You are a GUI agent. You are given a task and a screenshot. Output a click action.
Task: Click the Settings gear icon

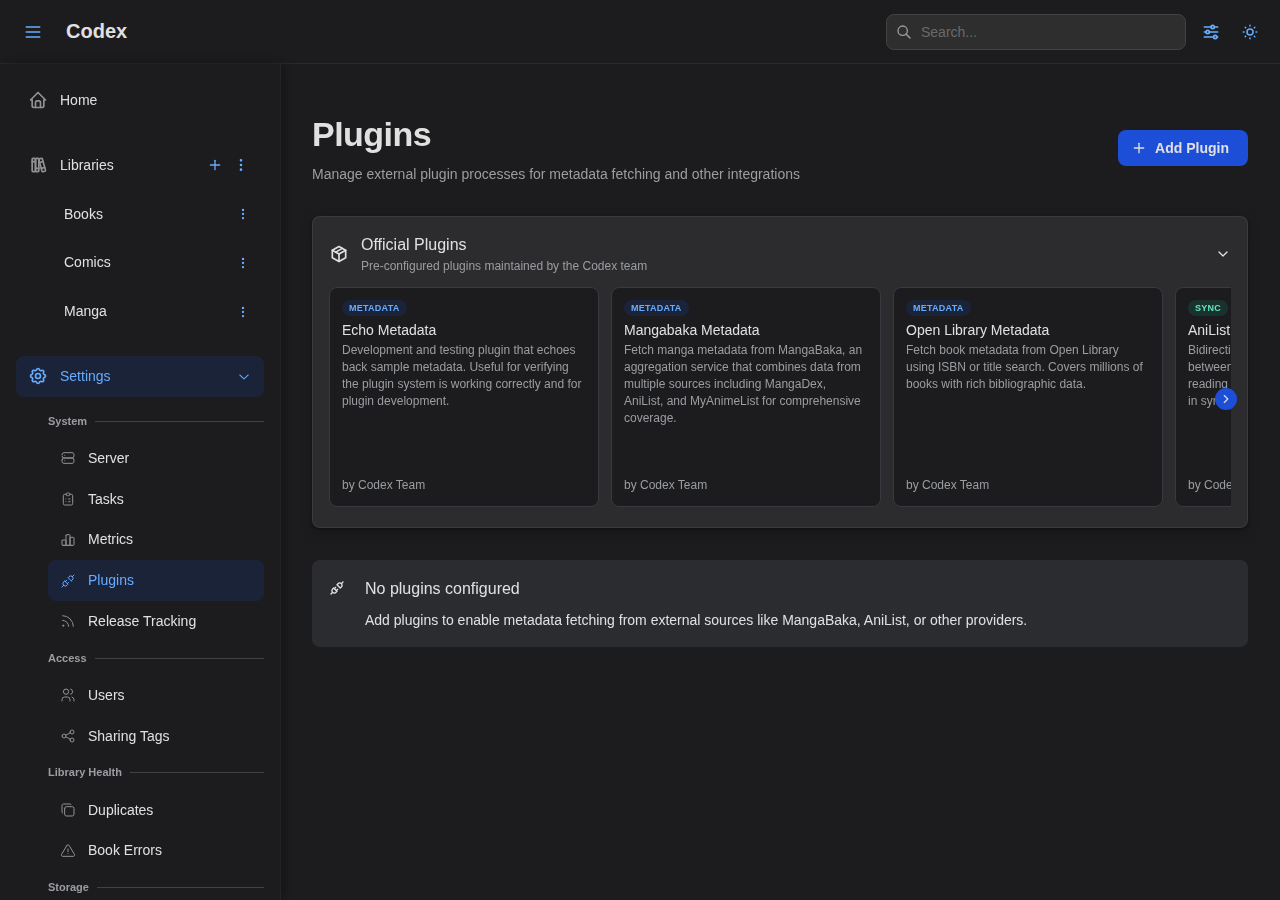[x=38, y=376]
